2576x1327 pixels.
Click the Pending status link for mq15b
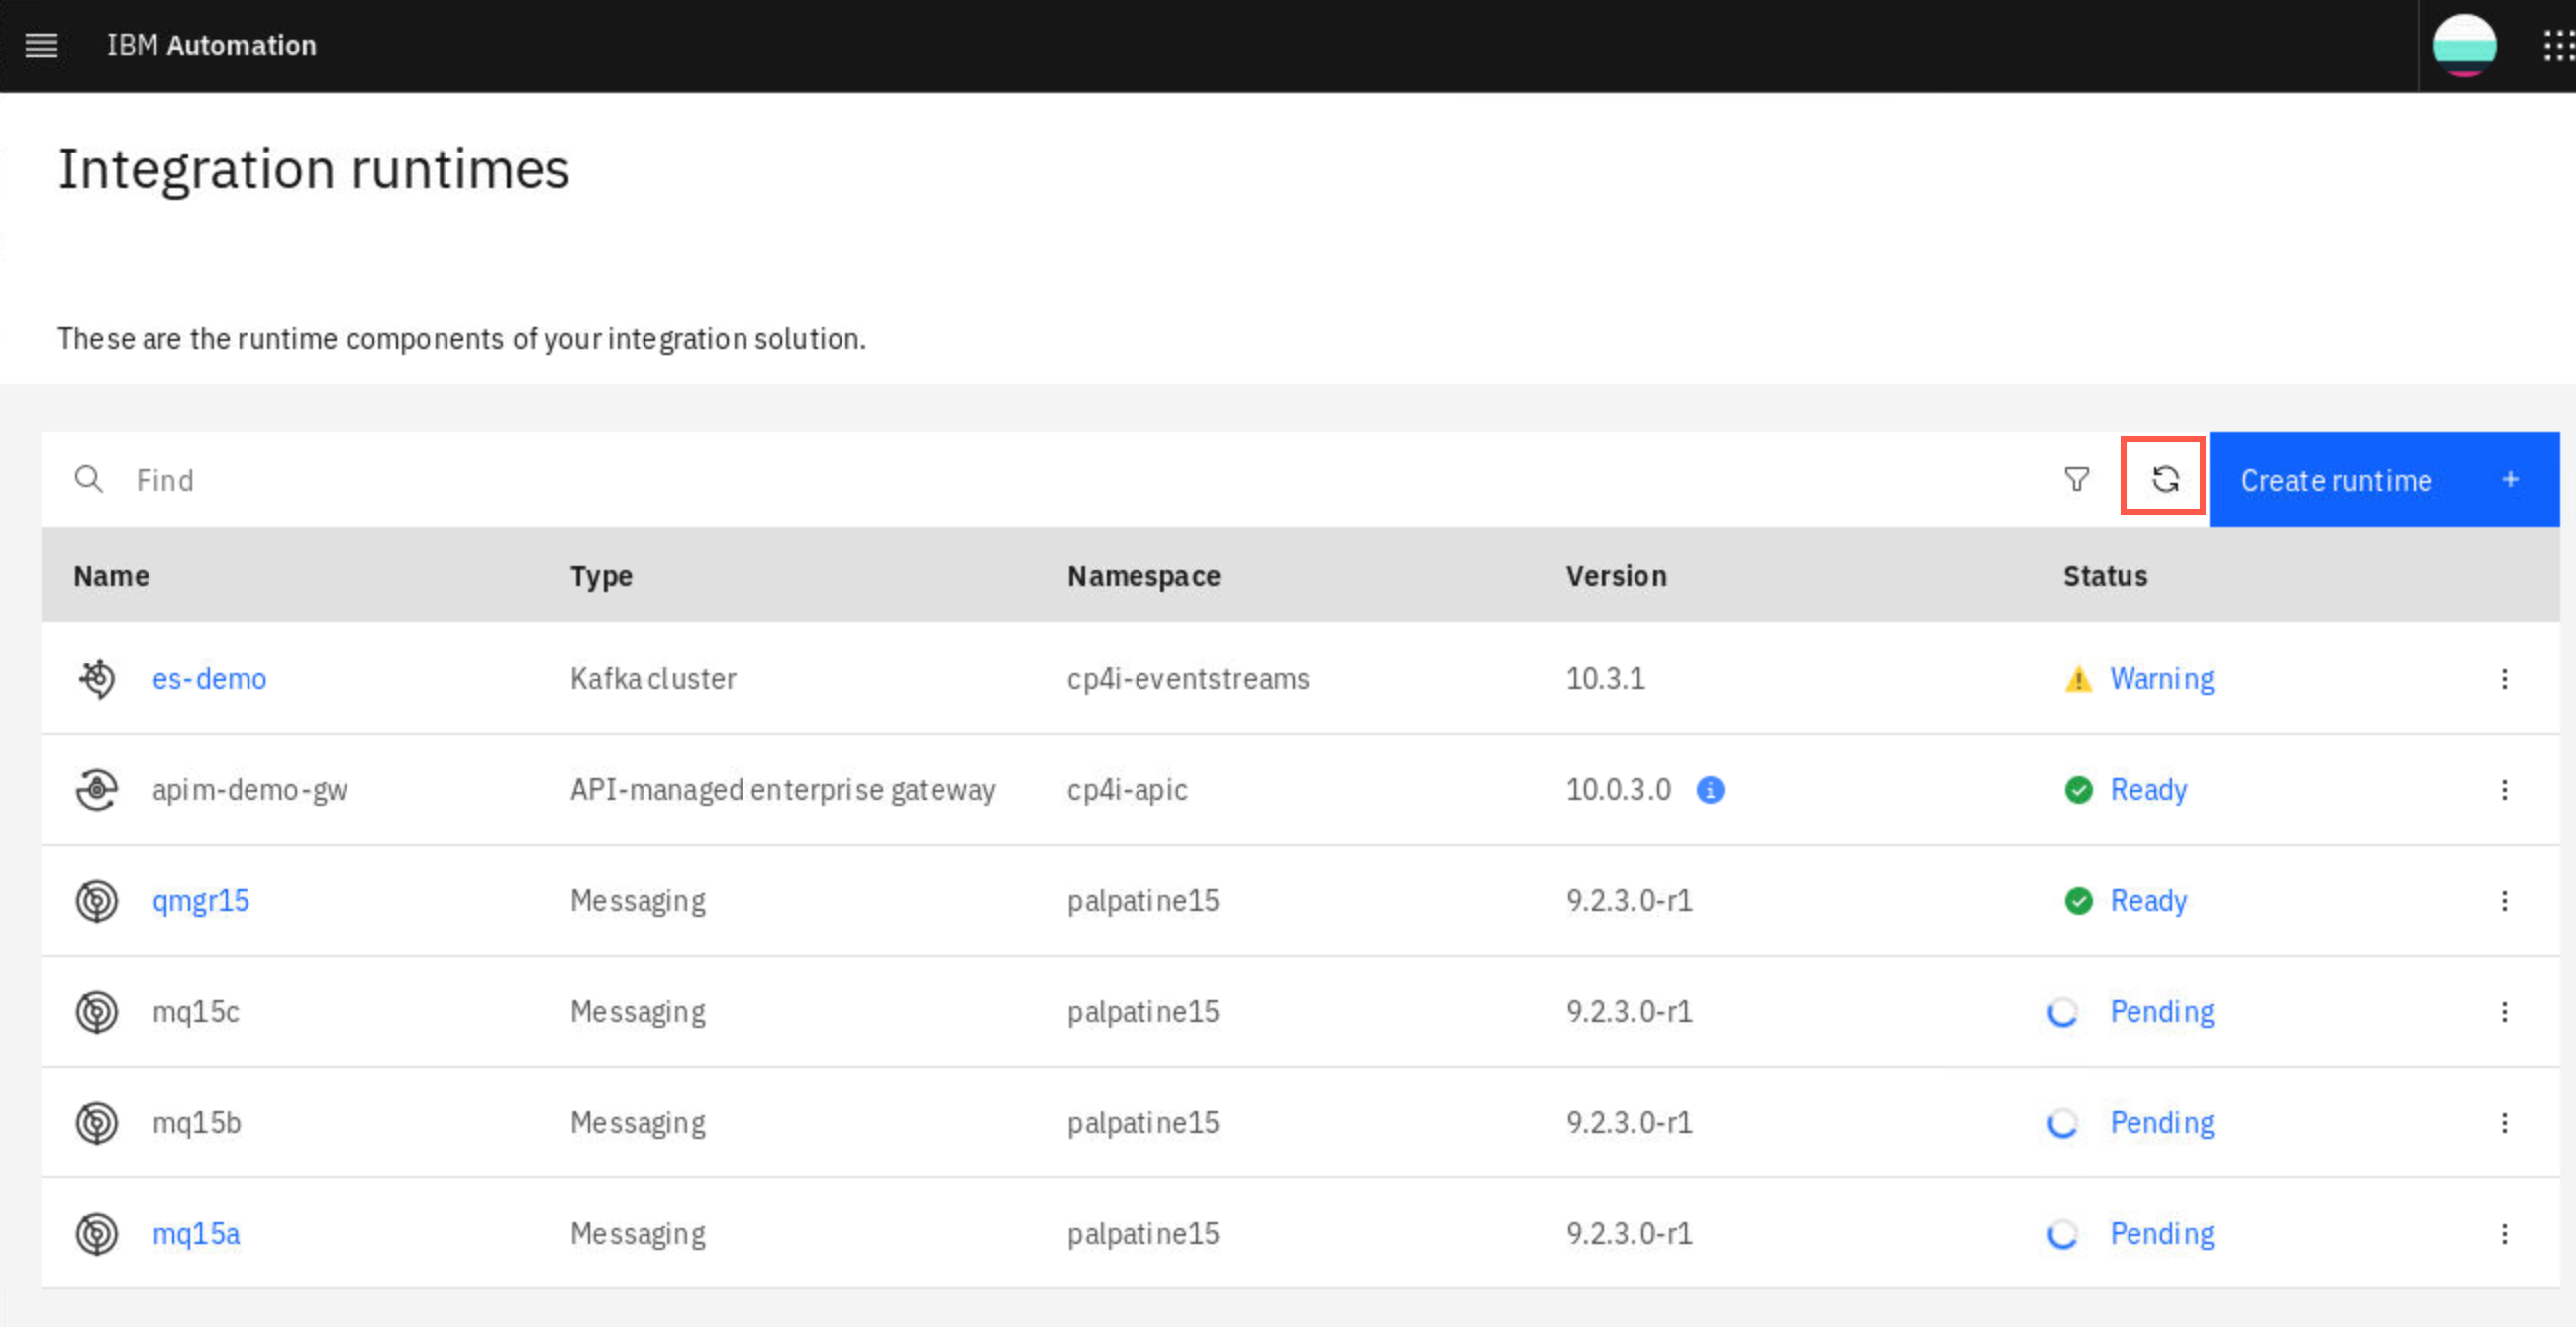[2162, 1123]
